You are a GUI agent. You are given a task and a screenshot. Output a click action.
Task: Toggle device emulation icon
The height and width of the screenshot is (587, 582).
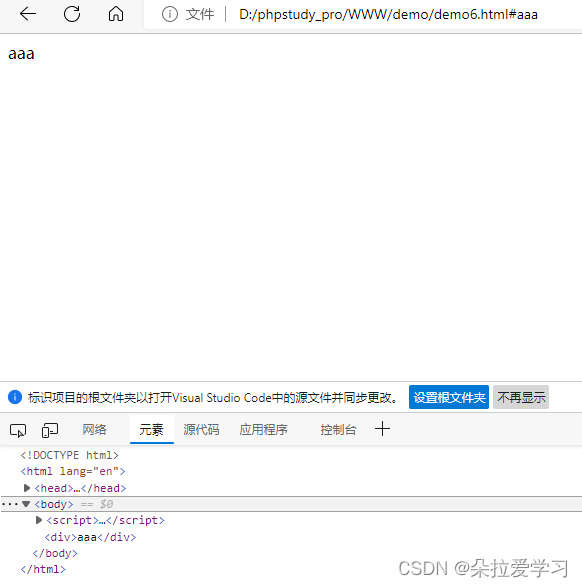click(49, 430)
